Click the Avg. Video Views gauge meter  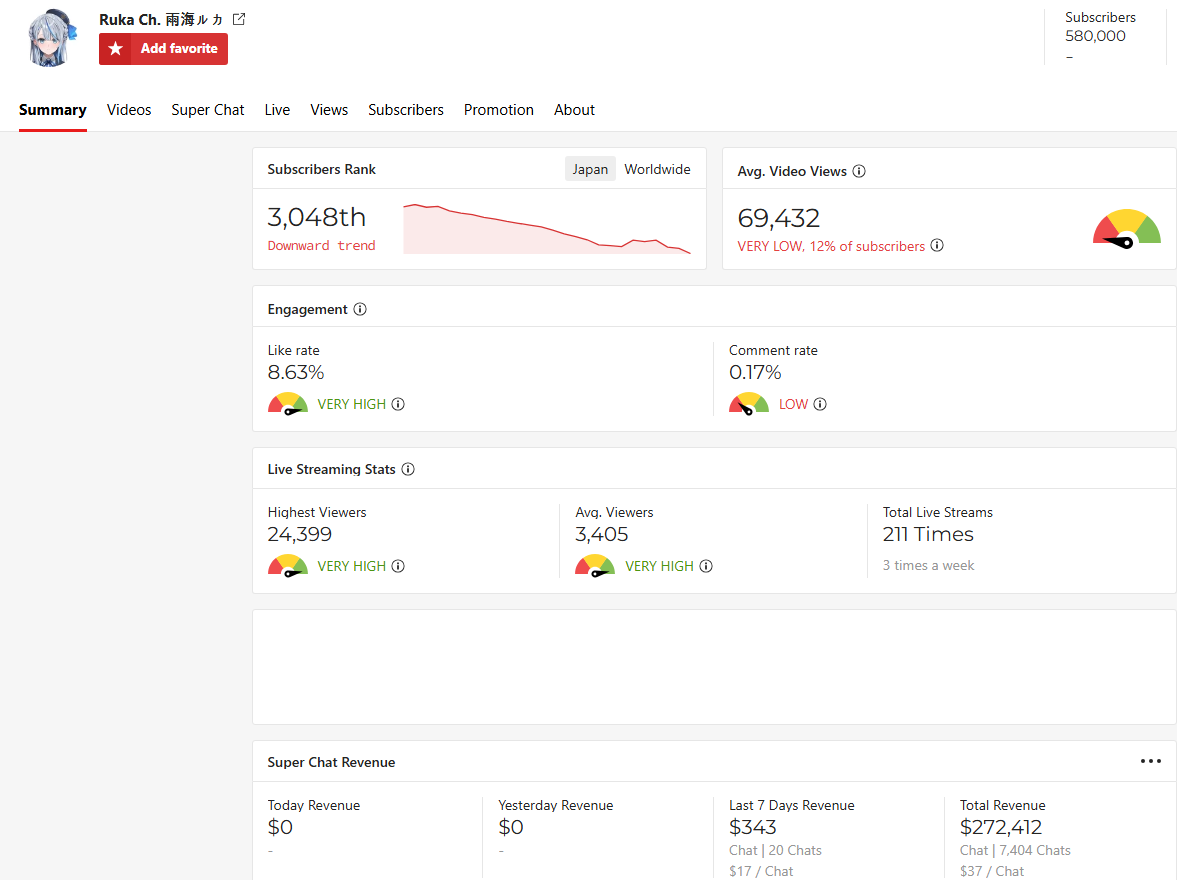1127,228
